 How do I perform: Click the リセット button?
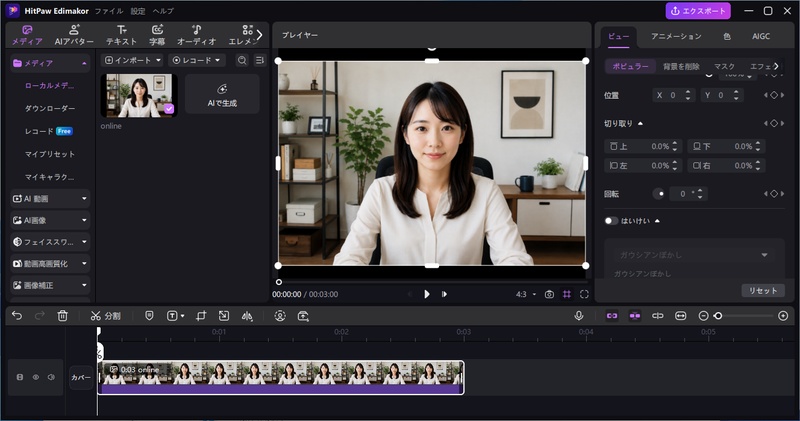pos(763,290)
